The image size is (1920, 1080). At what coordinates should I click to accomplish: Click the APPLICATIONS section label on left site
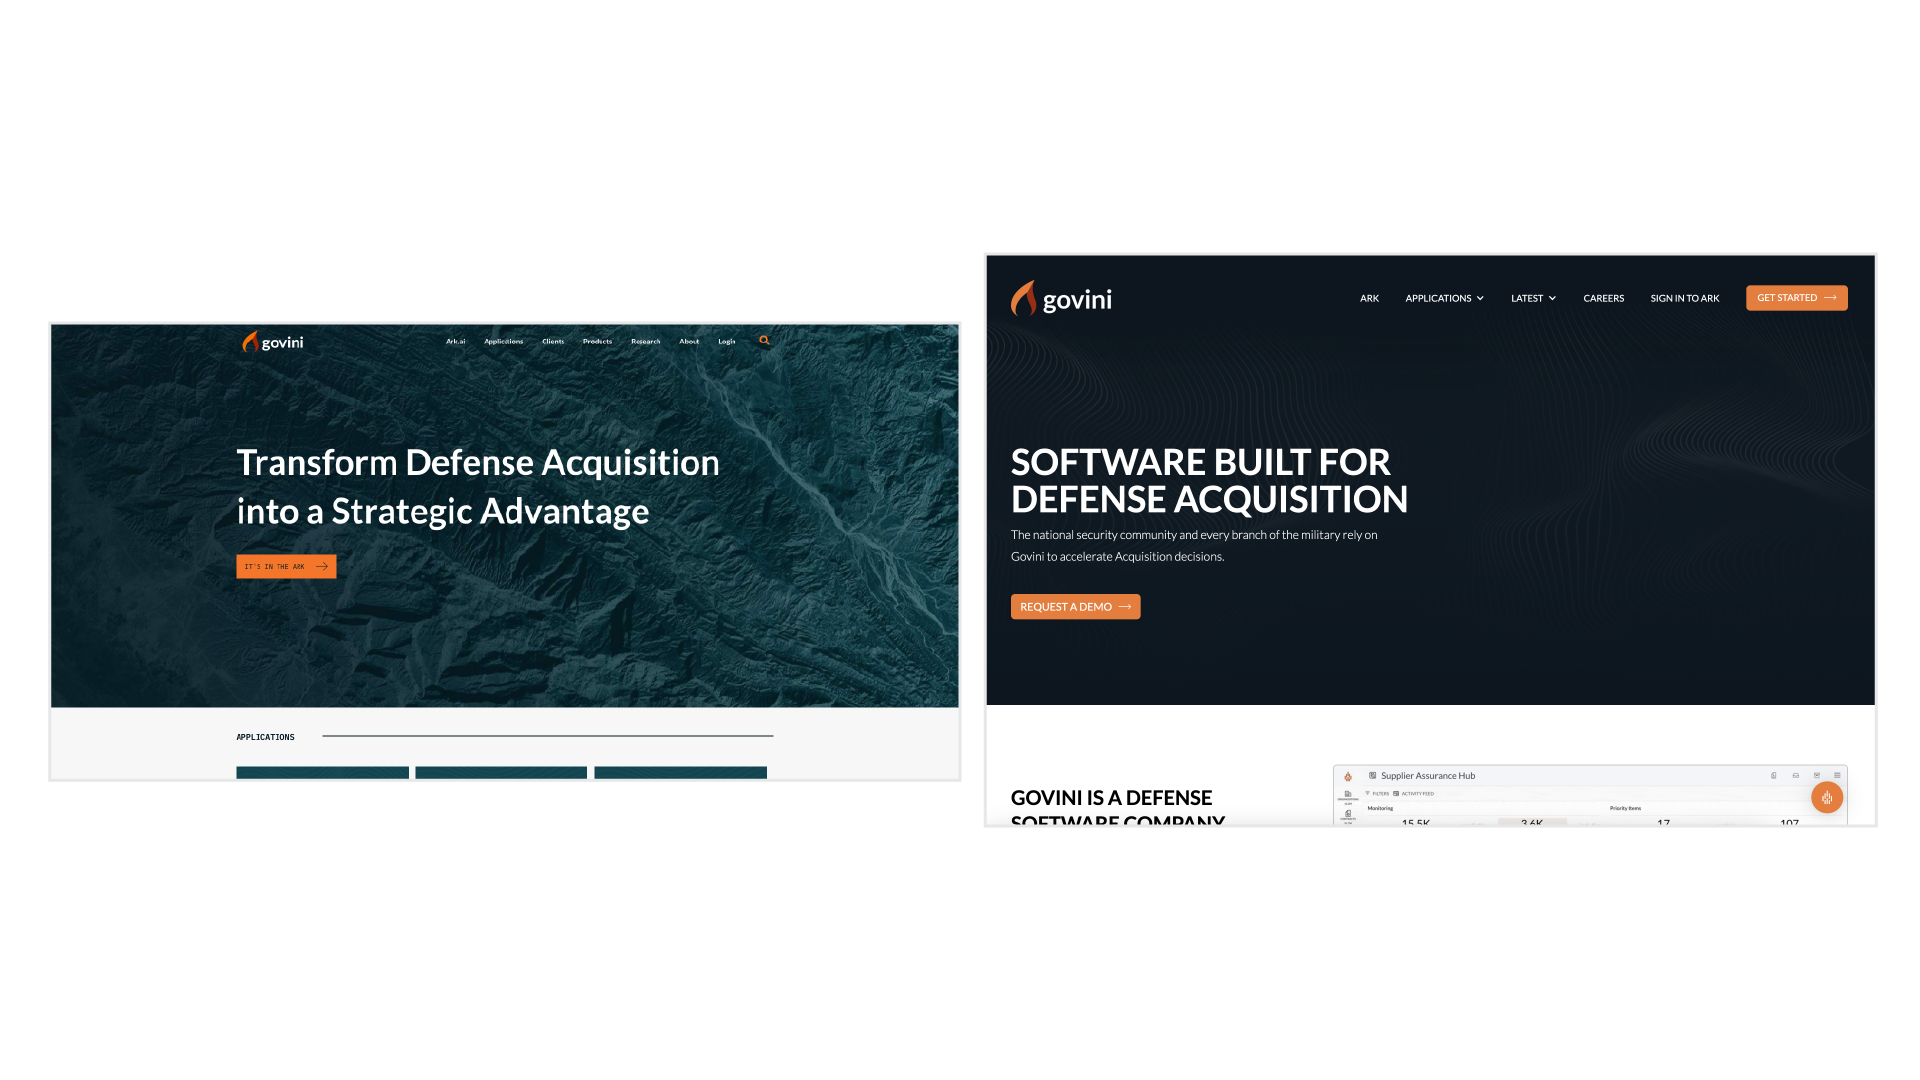265,737
